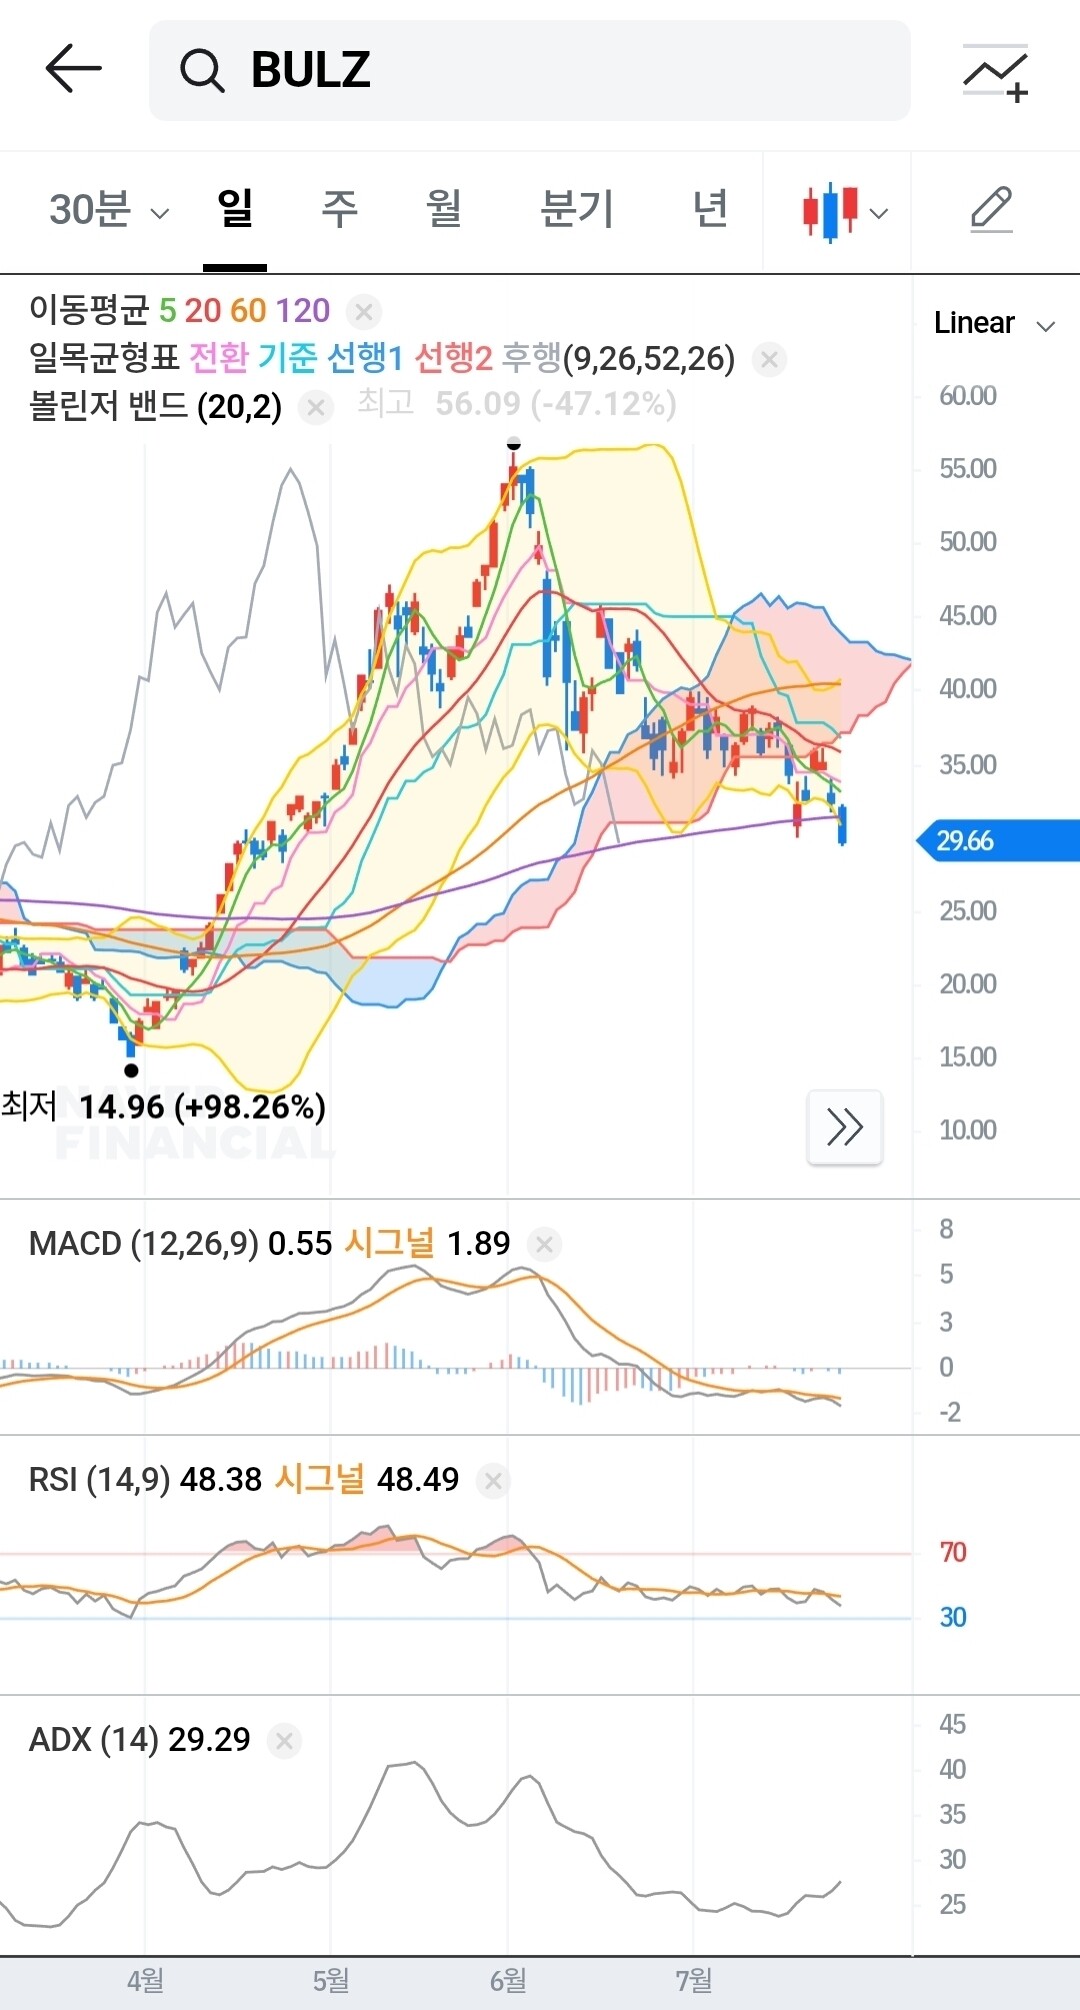This screenshot has width=1080, height=2010.
Task: Tap the search magnifier icon
Action: click(x=202, y=71)
